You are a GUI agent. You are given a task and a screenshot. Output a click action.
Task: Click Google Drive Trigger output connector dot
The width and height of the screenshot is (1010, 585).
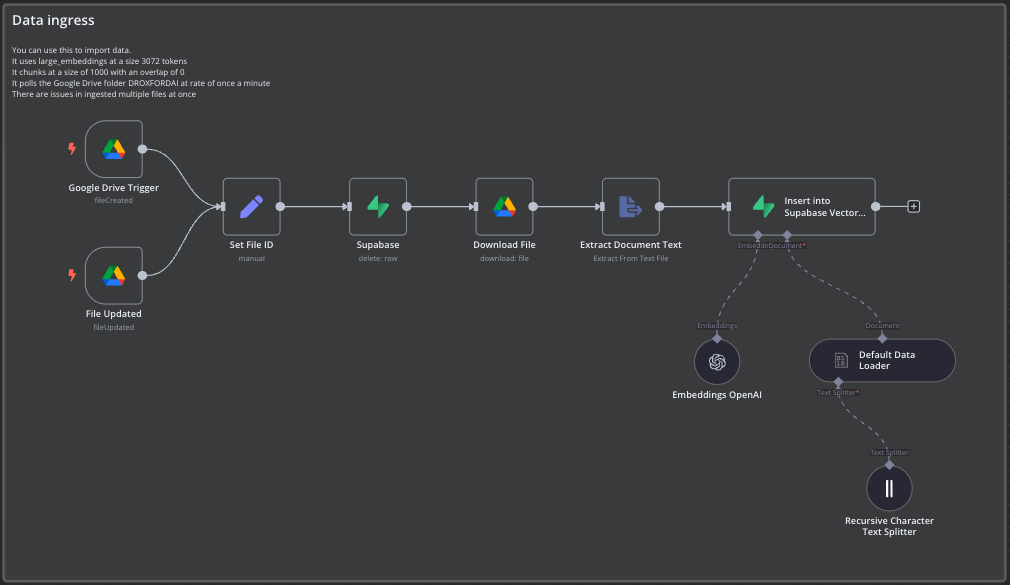tap(142, 149)
